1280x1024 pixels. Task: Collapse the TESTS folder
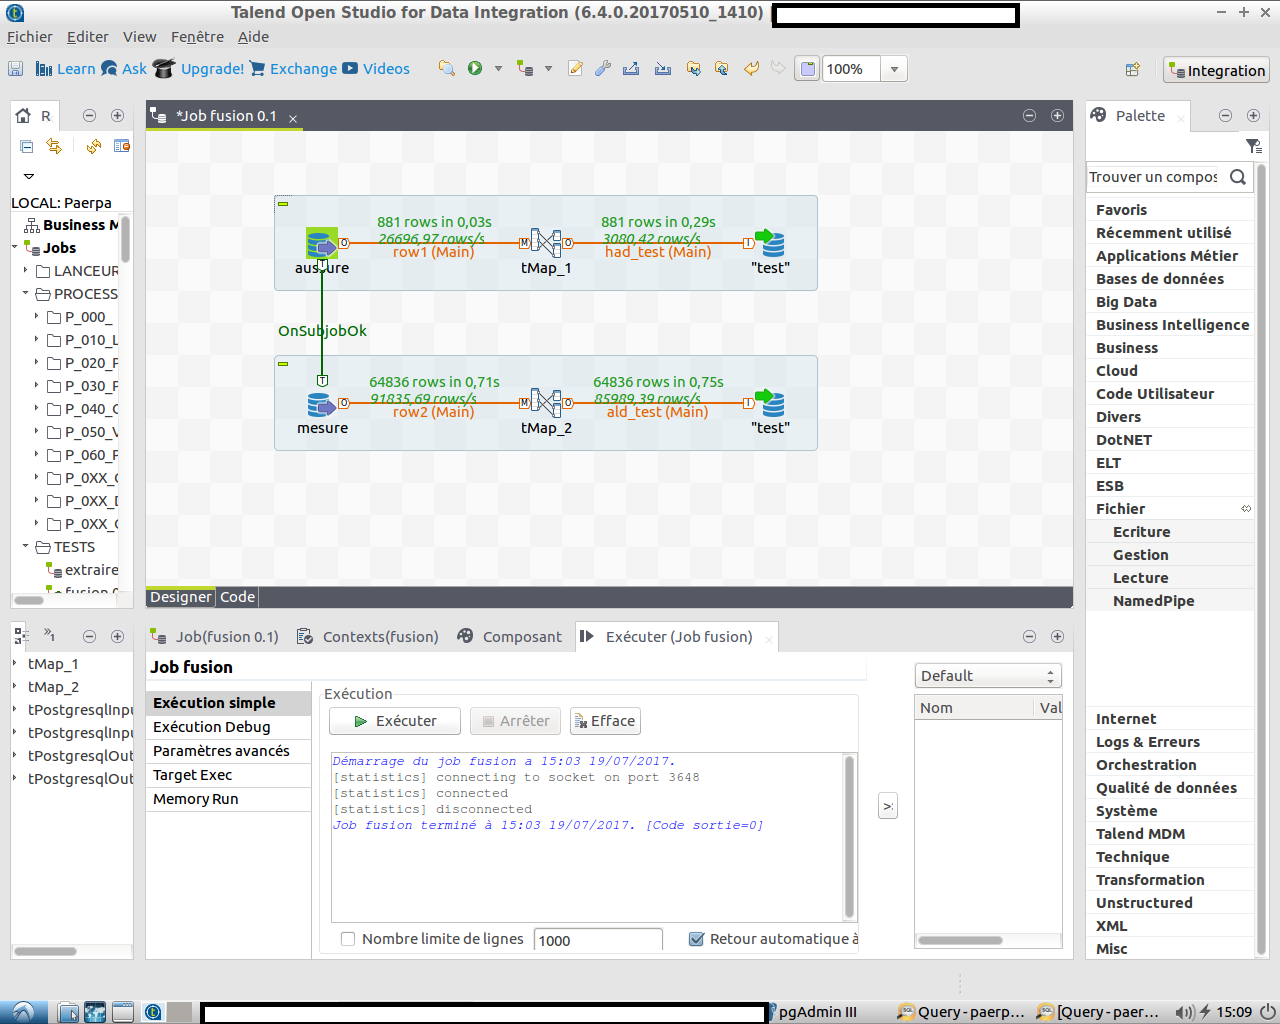pyautogui.click(x=26, y=546)
